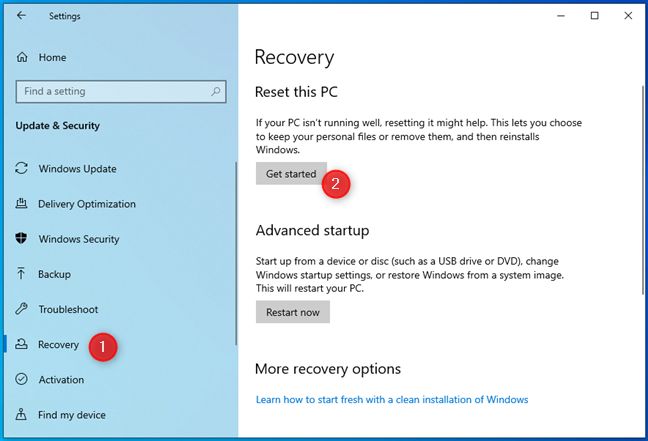648x441 pixels.
Task: Click the Restart now button
Action: (x=293, y=312)
